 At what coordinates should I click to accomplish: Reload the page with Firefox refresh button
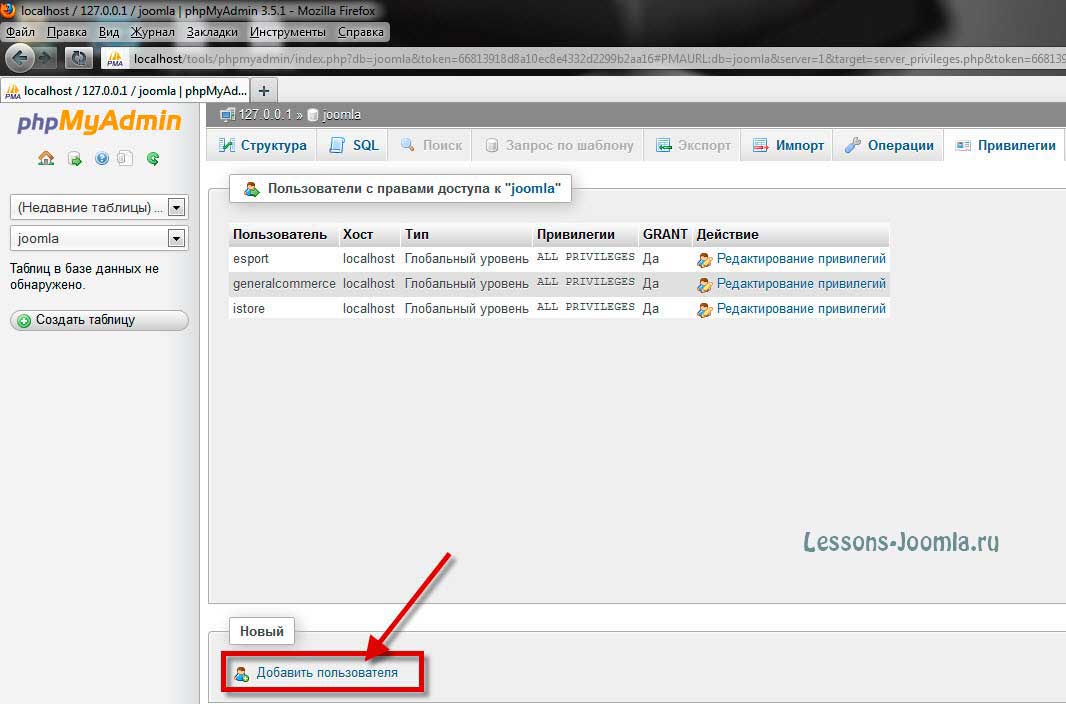(78, 58)
